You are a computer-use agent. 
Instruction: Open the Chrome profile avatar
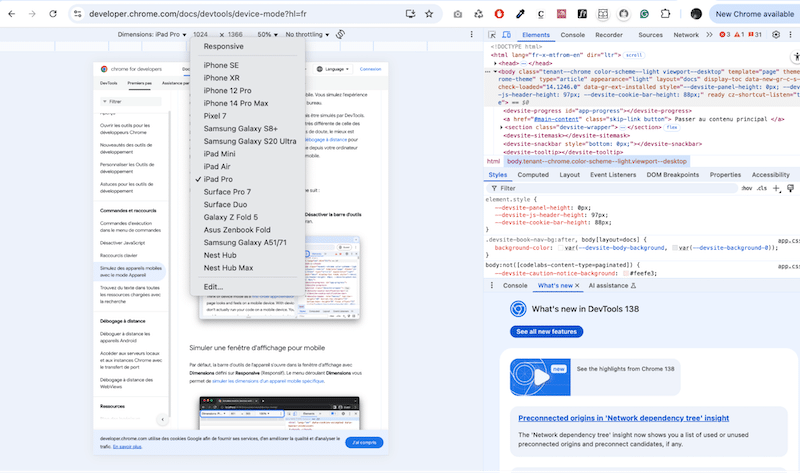tap(696, 14)
